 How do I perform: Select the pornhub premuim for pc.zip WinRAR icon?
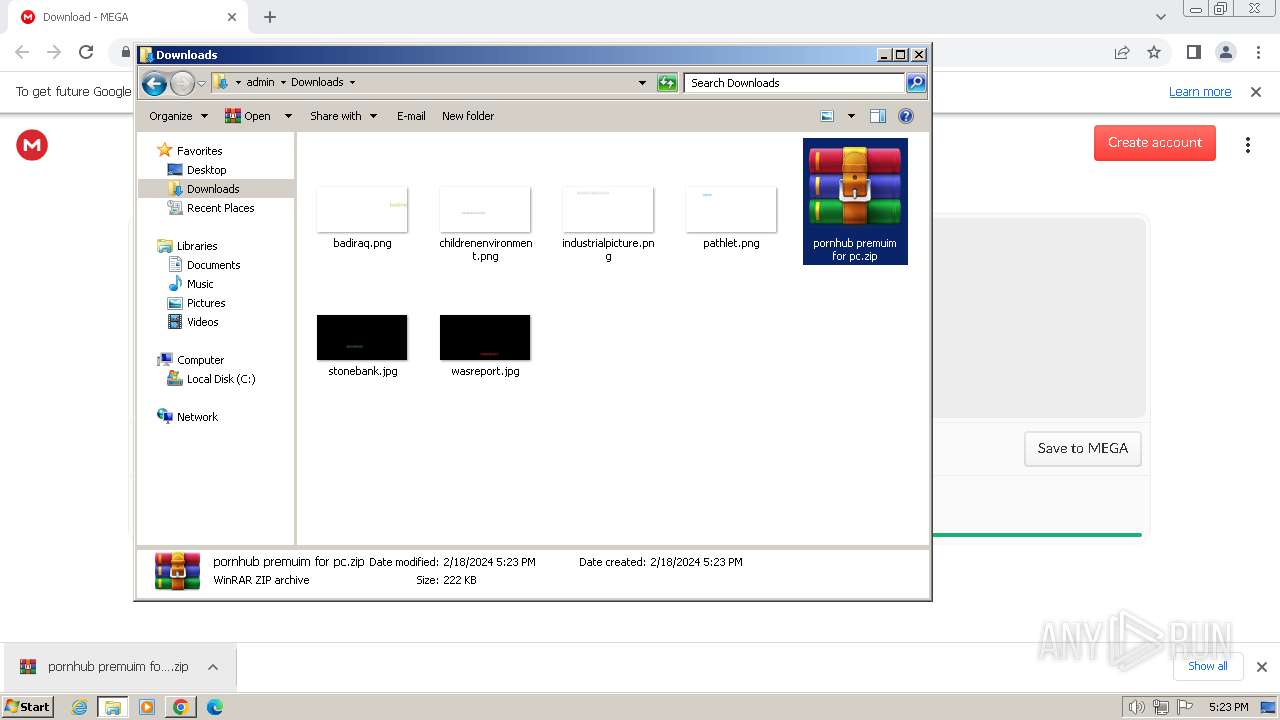pyautogui.click(x=855, y=186)
